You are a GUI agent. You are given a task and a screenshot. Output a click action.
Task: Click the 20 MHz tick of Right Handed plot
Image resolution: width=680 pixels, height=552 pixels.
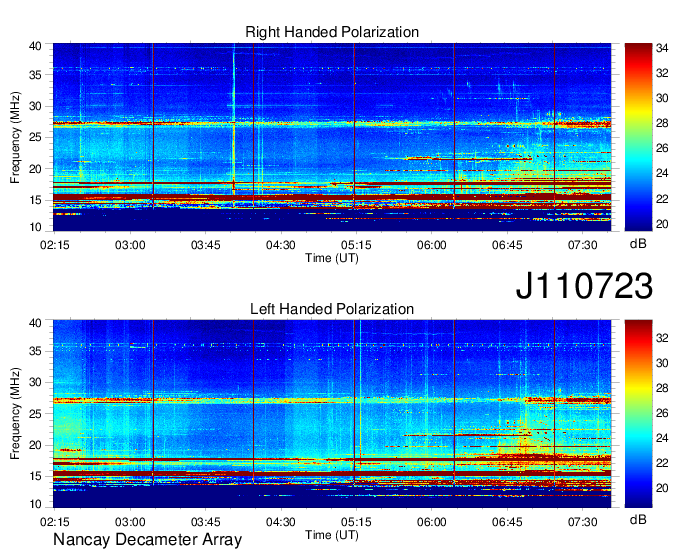coord(35,169)
